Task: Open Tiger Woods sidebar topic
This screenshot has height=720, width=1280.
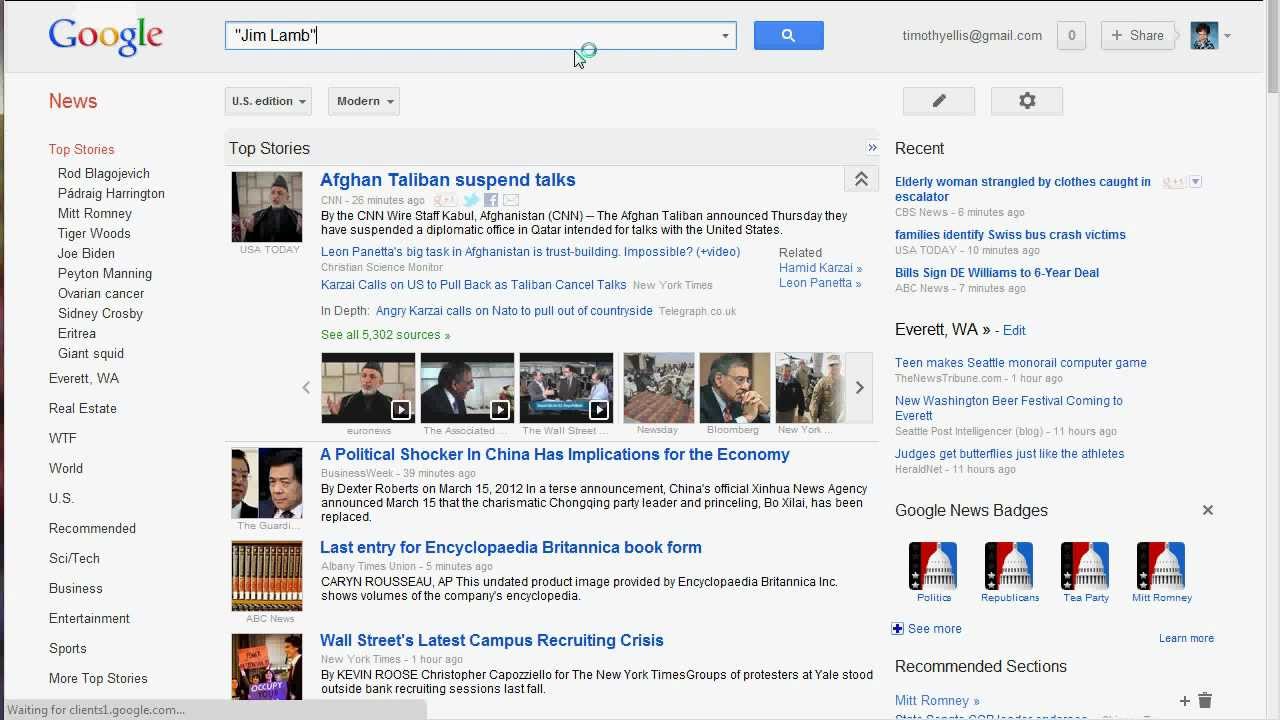Action: tap(94, 233)
